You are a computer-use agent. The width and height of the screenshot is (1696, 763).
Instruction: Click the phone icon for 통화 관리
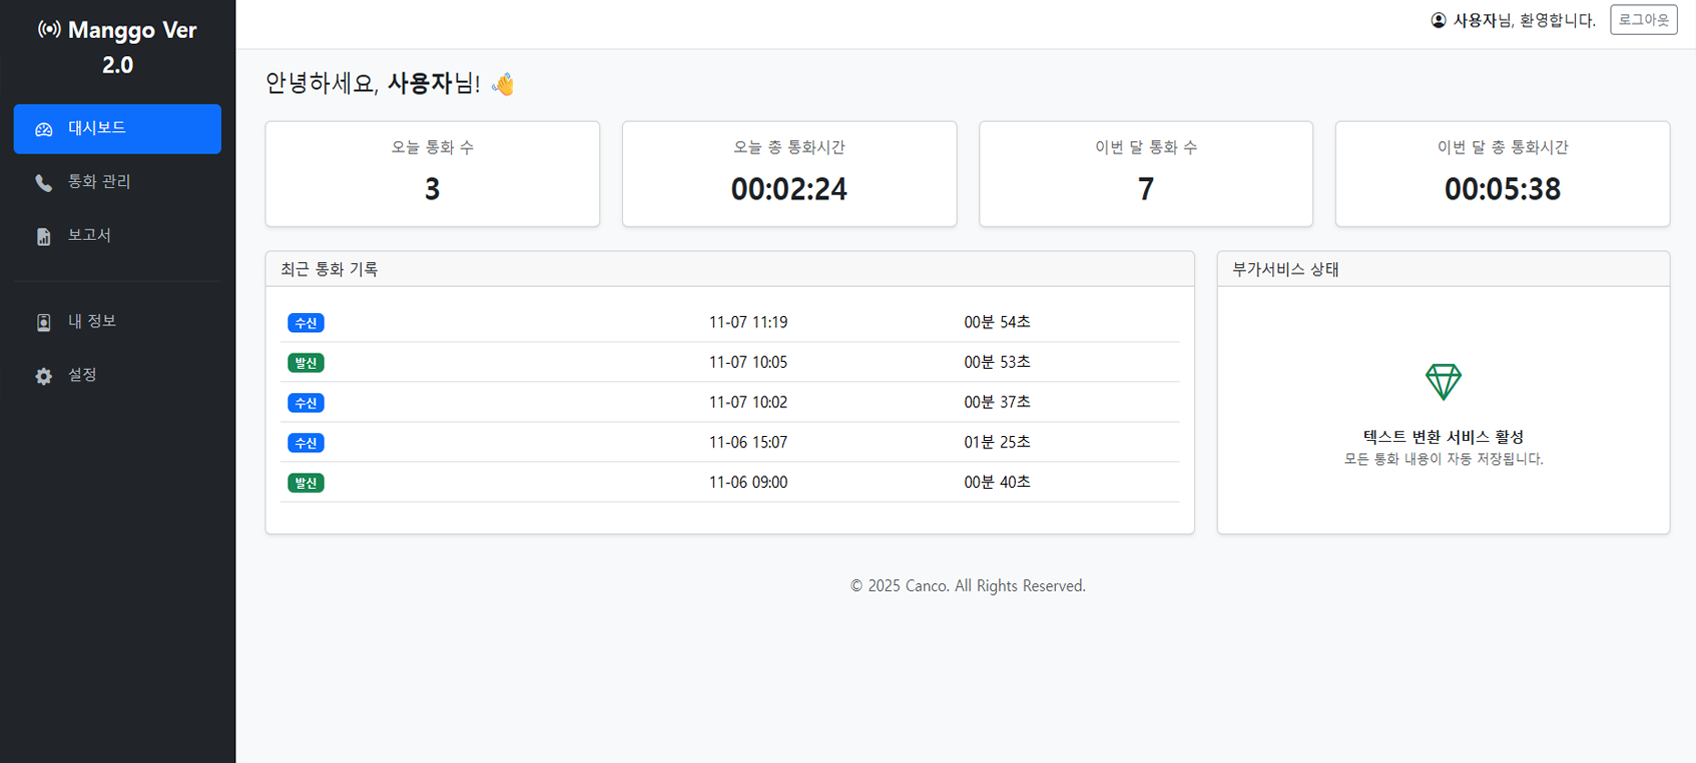(x=44, y=182)
